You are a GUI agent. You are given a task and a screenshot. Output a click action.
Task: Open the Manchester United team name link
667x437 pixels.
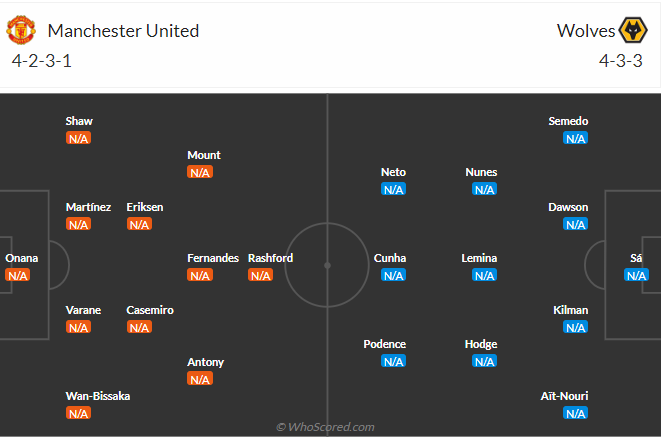click(x=123, y=31)
